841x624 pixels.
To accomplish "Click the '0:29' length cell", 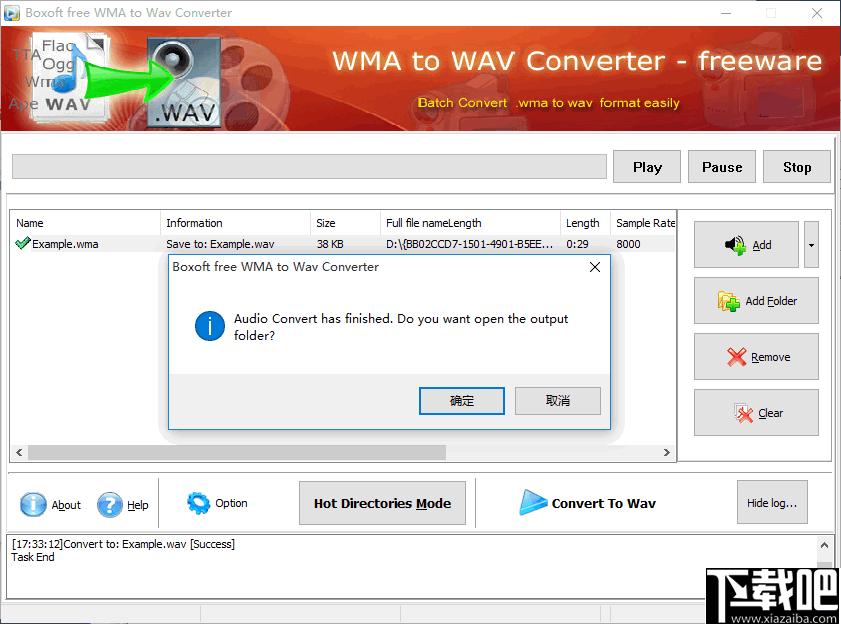I will coord(577,244).
